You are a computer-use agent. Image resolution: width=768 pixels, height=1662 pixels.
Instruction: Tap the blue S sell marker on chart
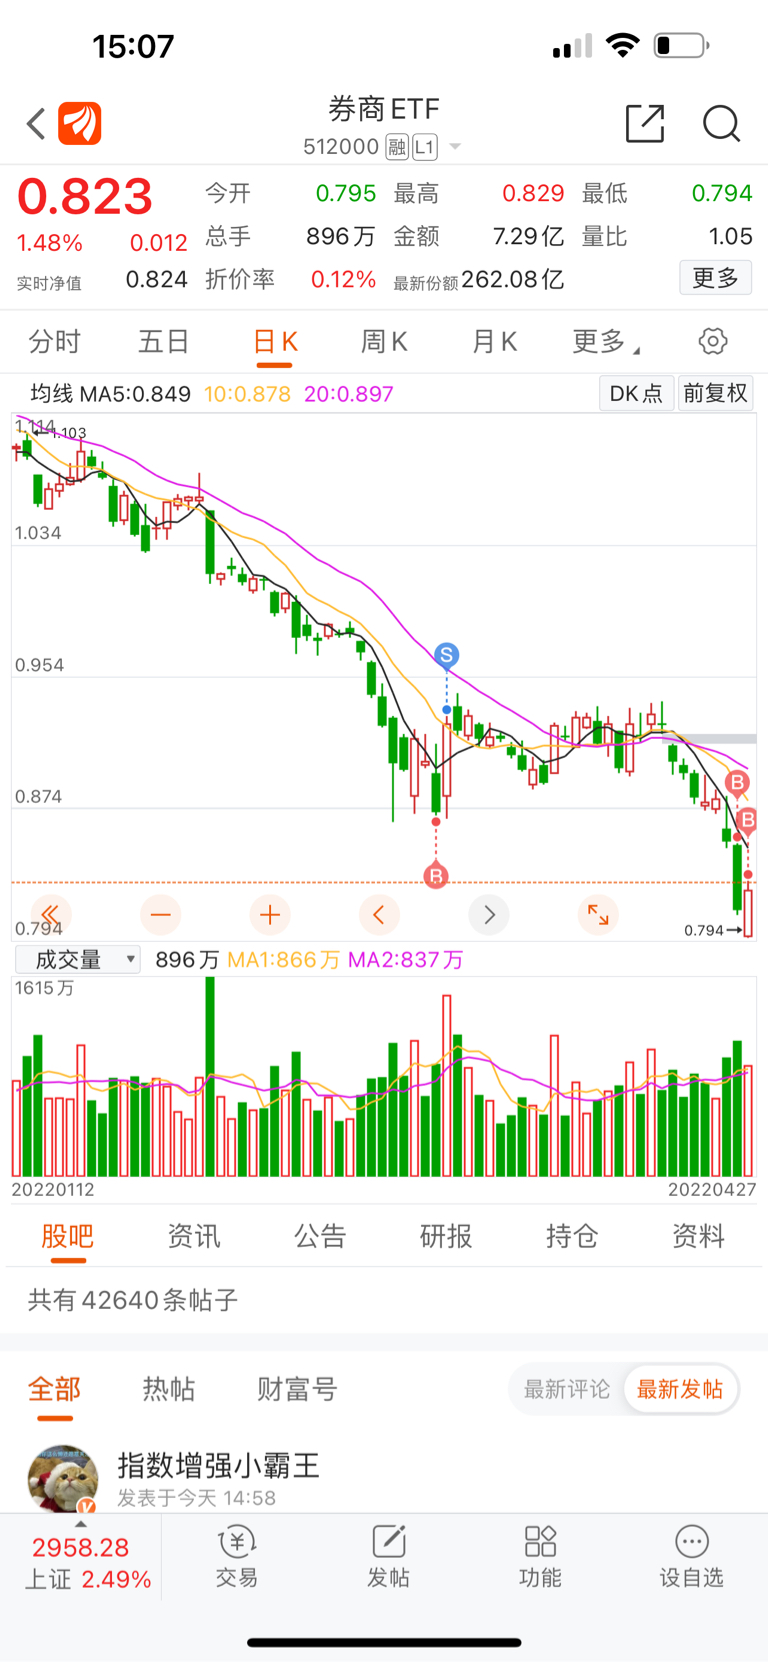tap(446, 655)
